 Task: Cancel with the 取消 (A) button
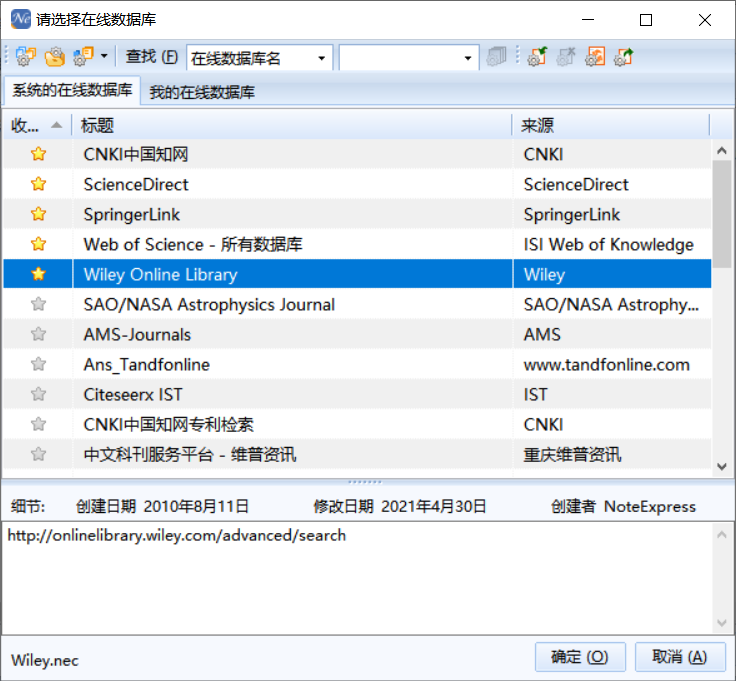680,657
